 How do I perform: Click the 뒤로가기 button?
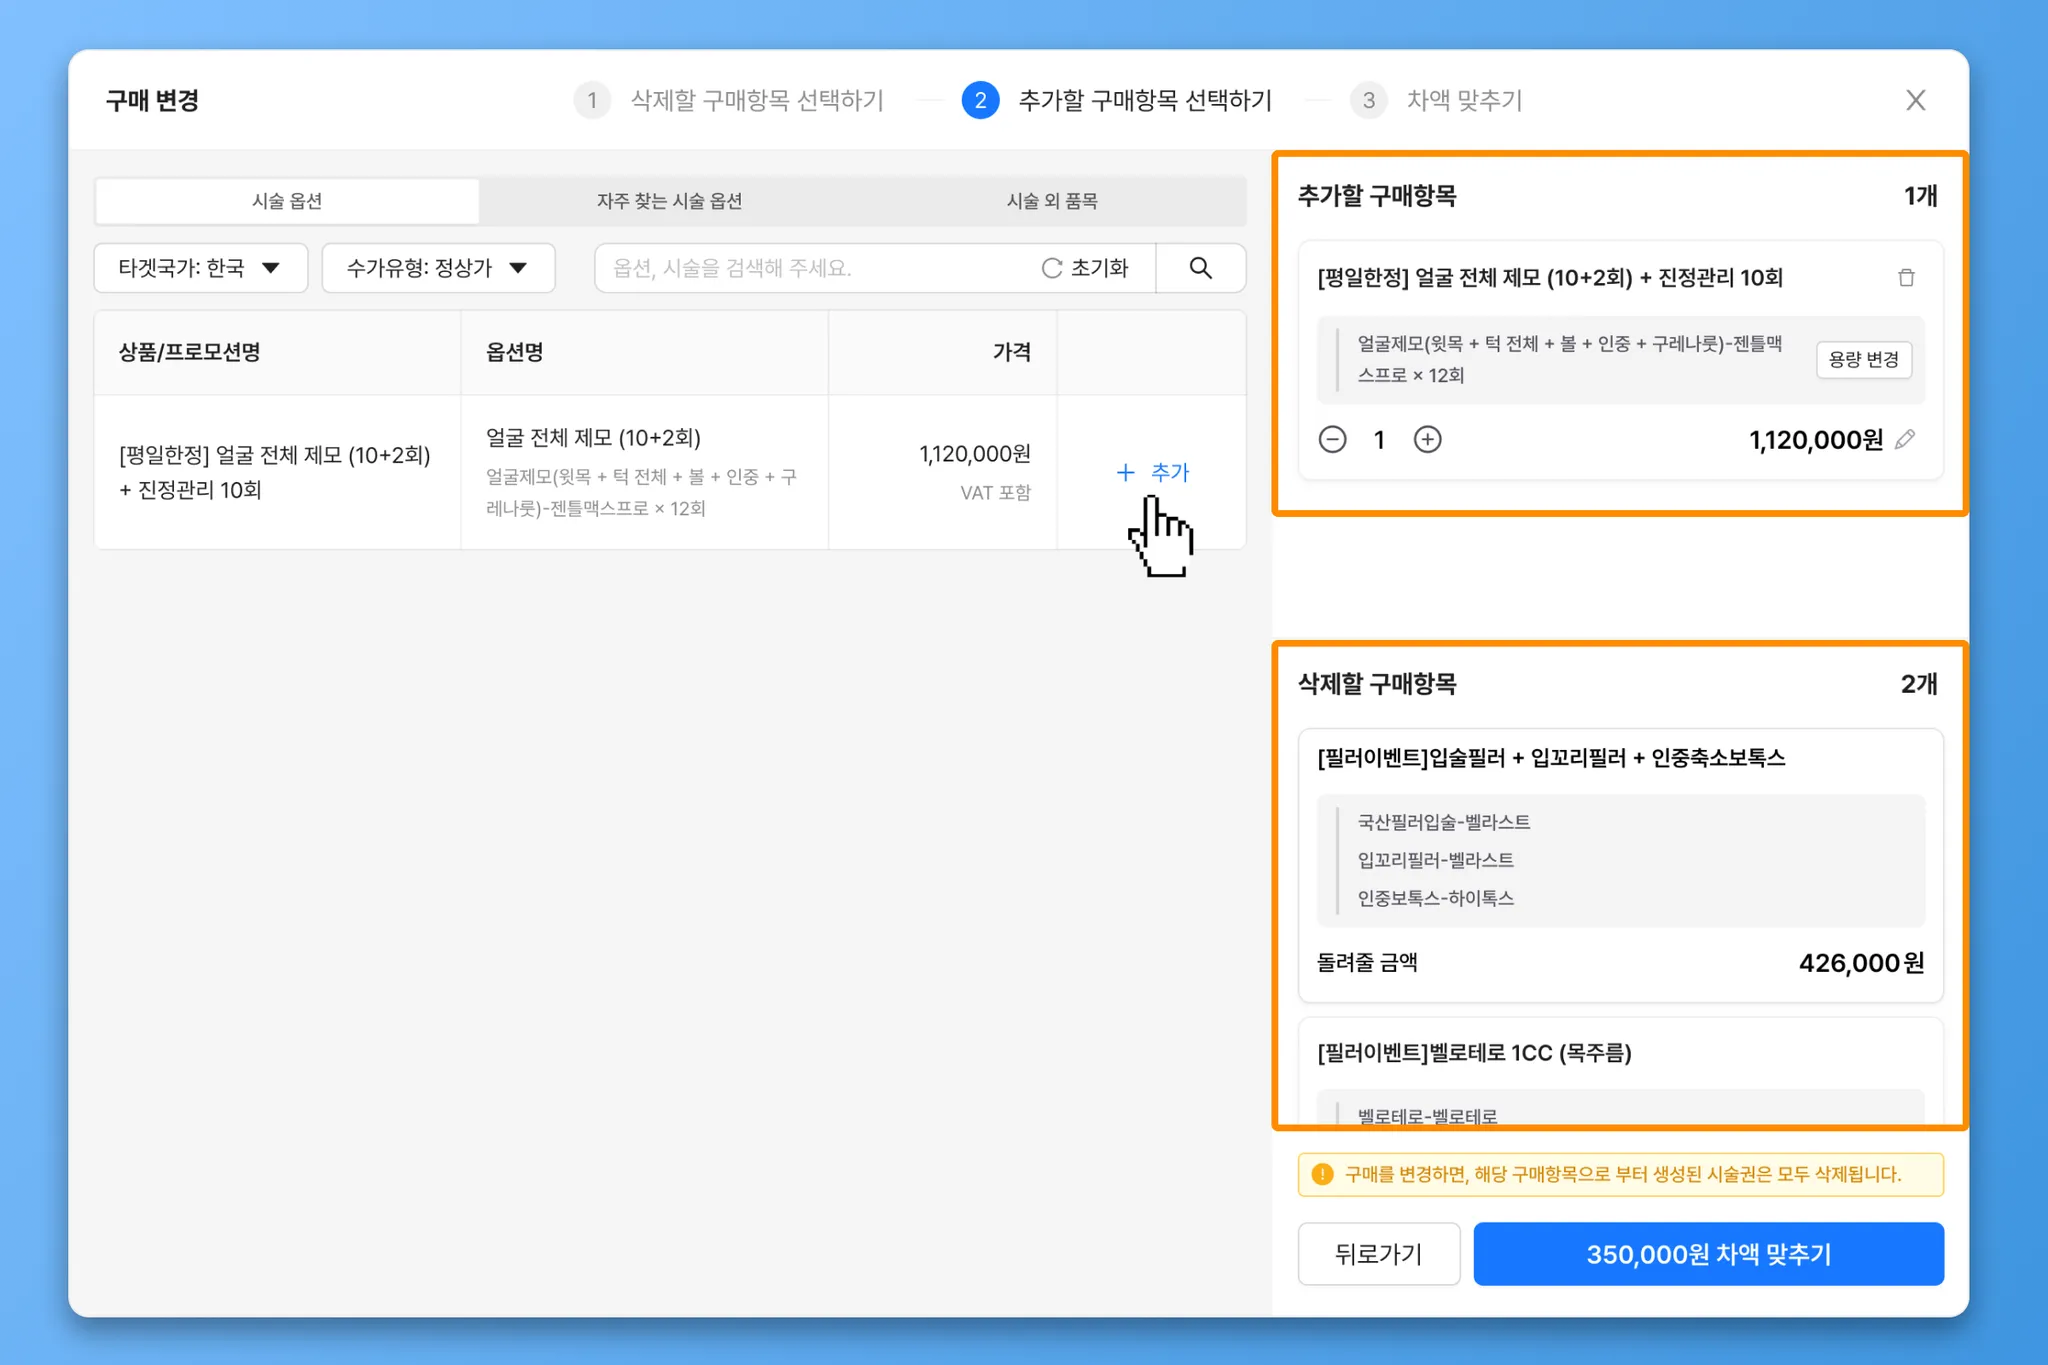(x=1378, y=1254)
